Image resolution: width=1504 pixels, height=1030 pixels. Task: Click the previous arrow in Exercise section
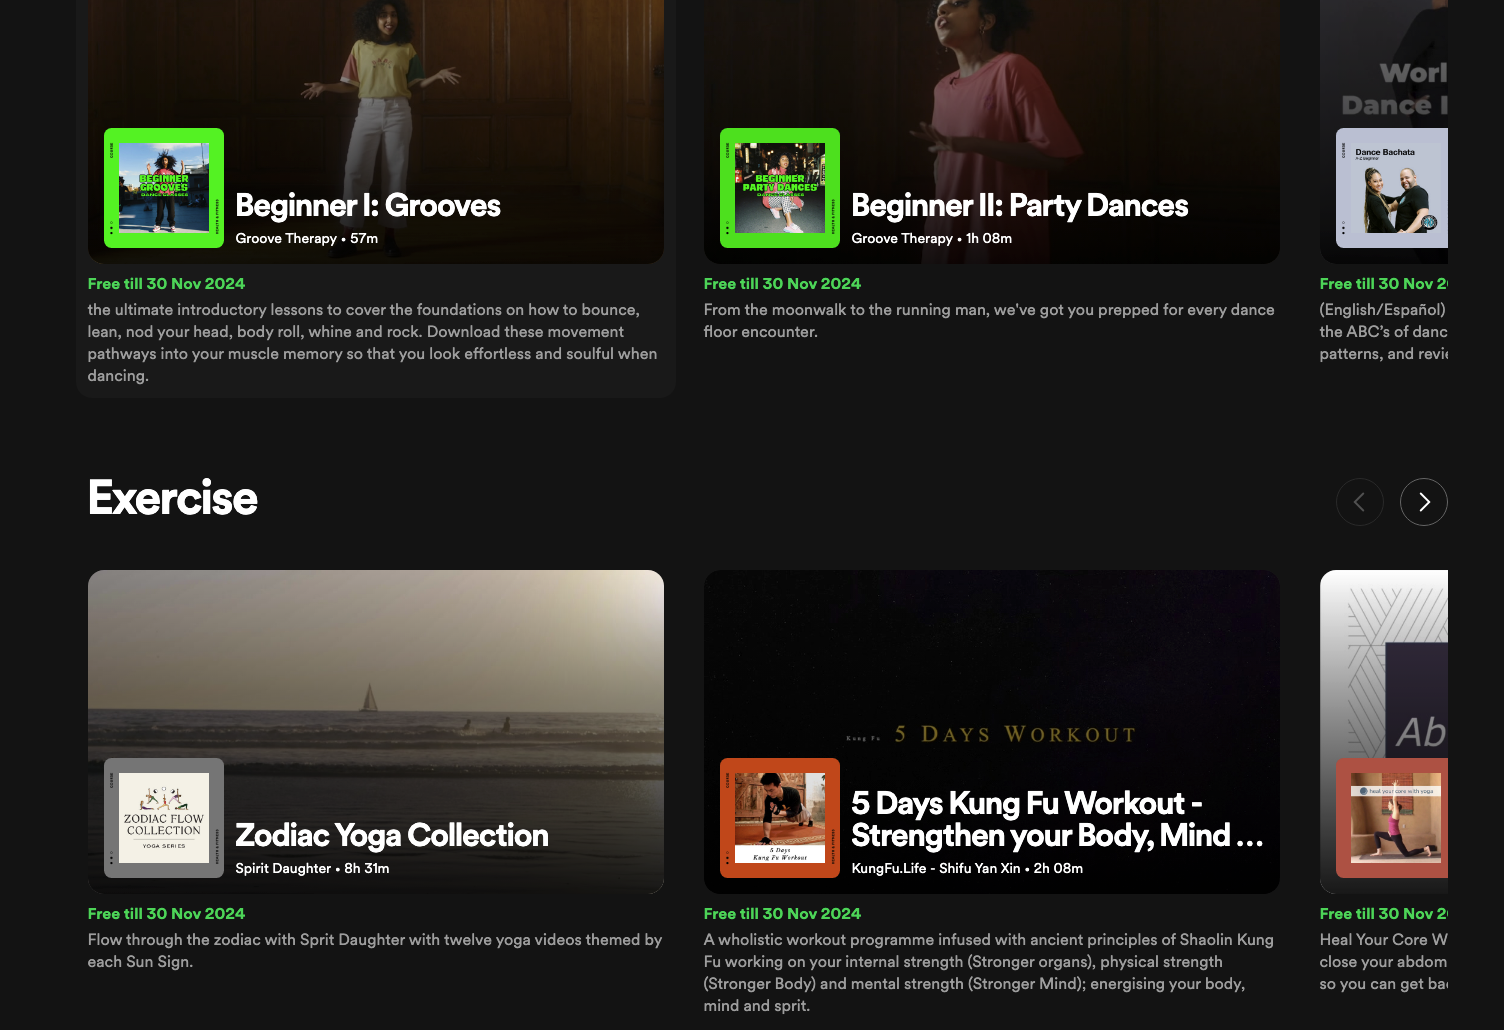[x=1359, y=502]
